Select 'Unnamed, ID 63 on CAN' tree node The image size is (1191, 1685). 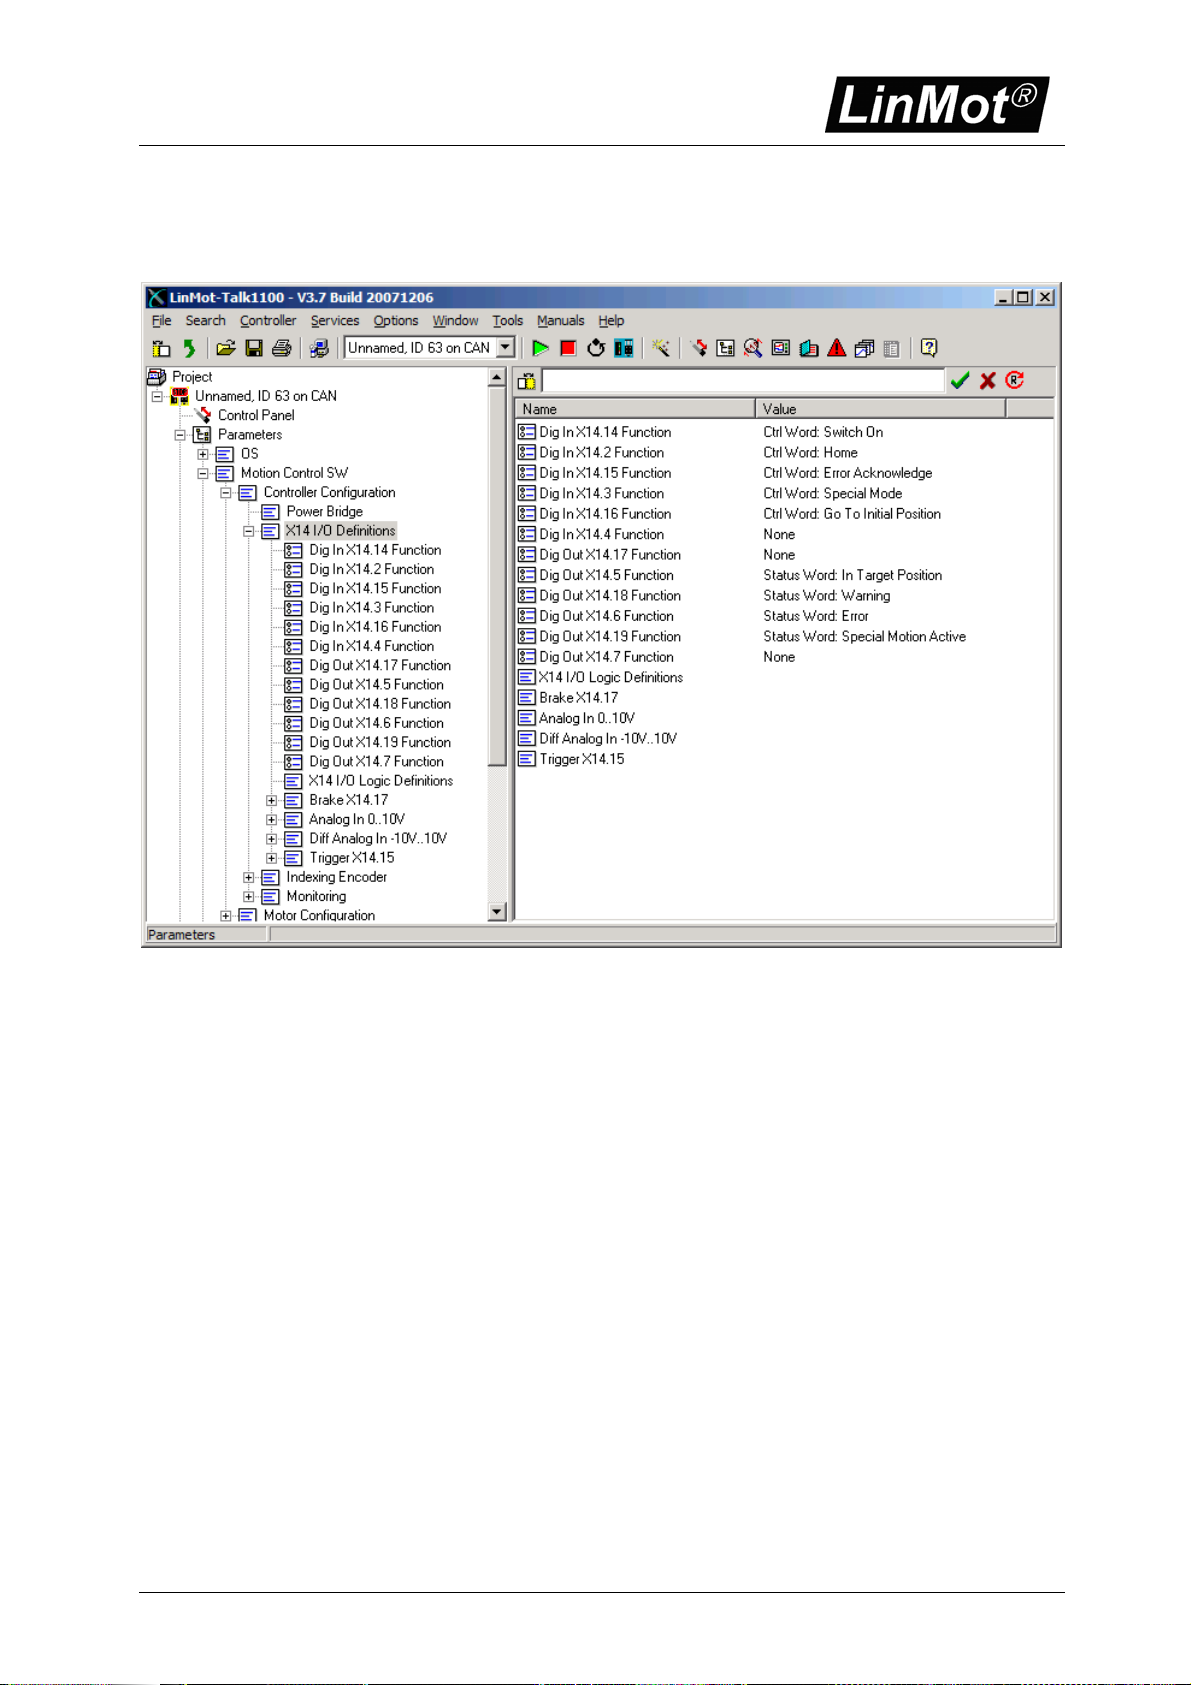[266, 396]
